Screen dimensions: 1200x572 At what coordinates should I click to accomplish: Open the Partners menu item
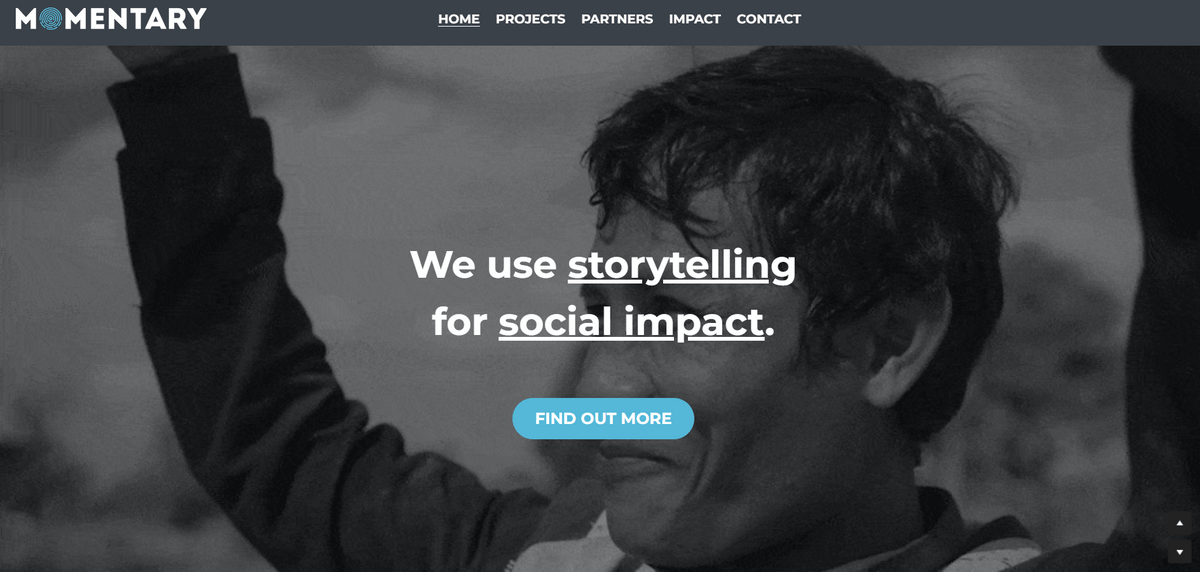coord(617,19)
